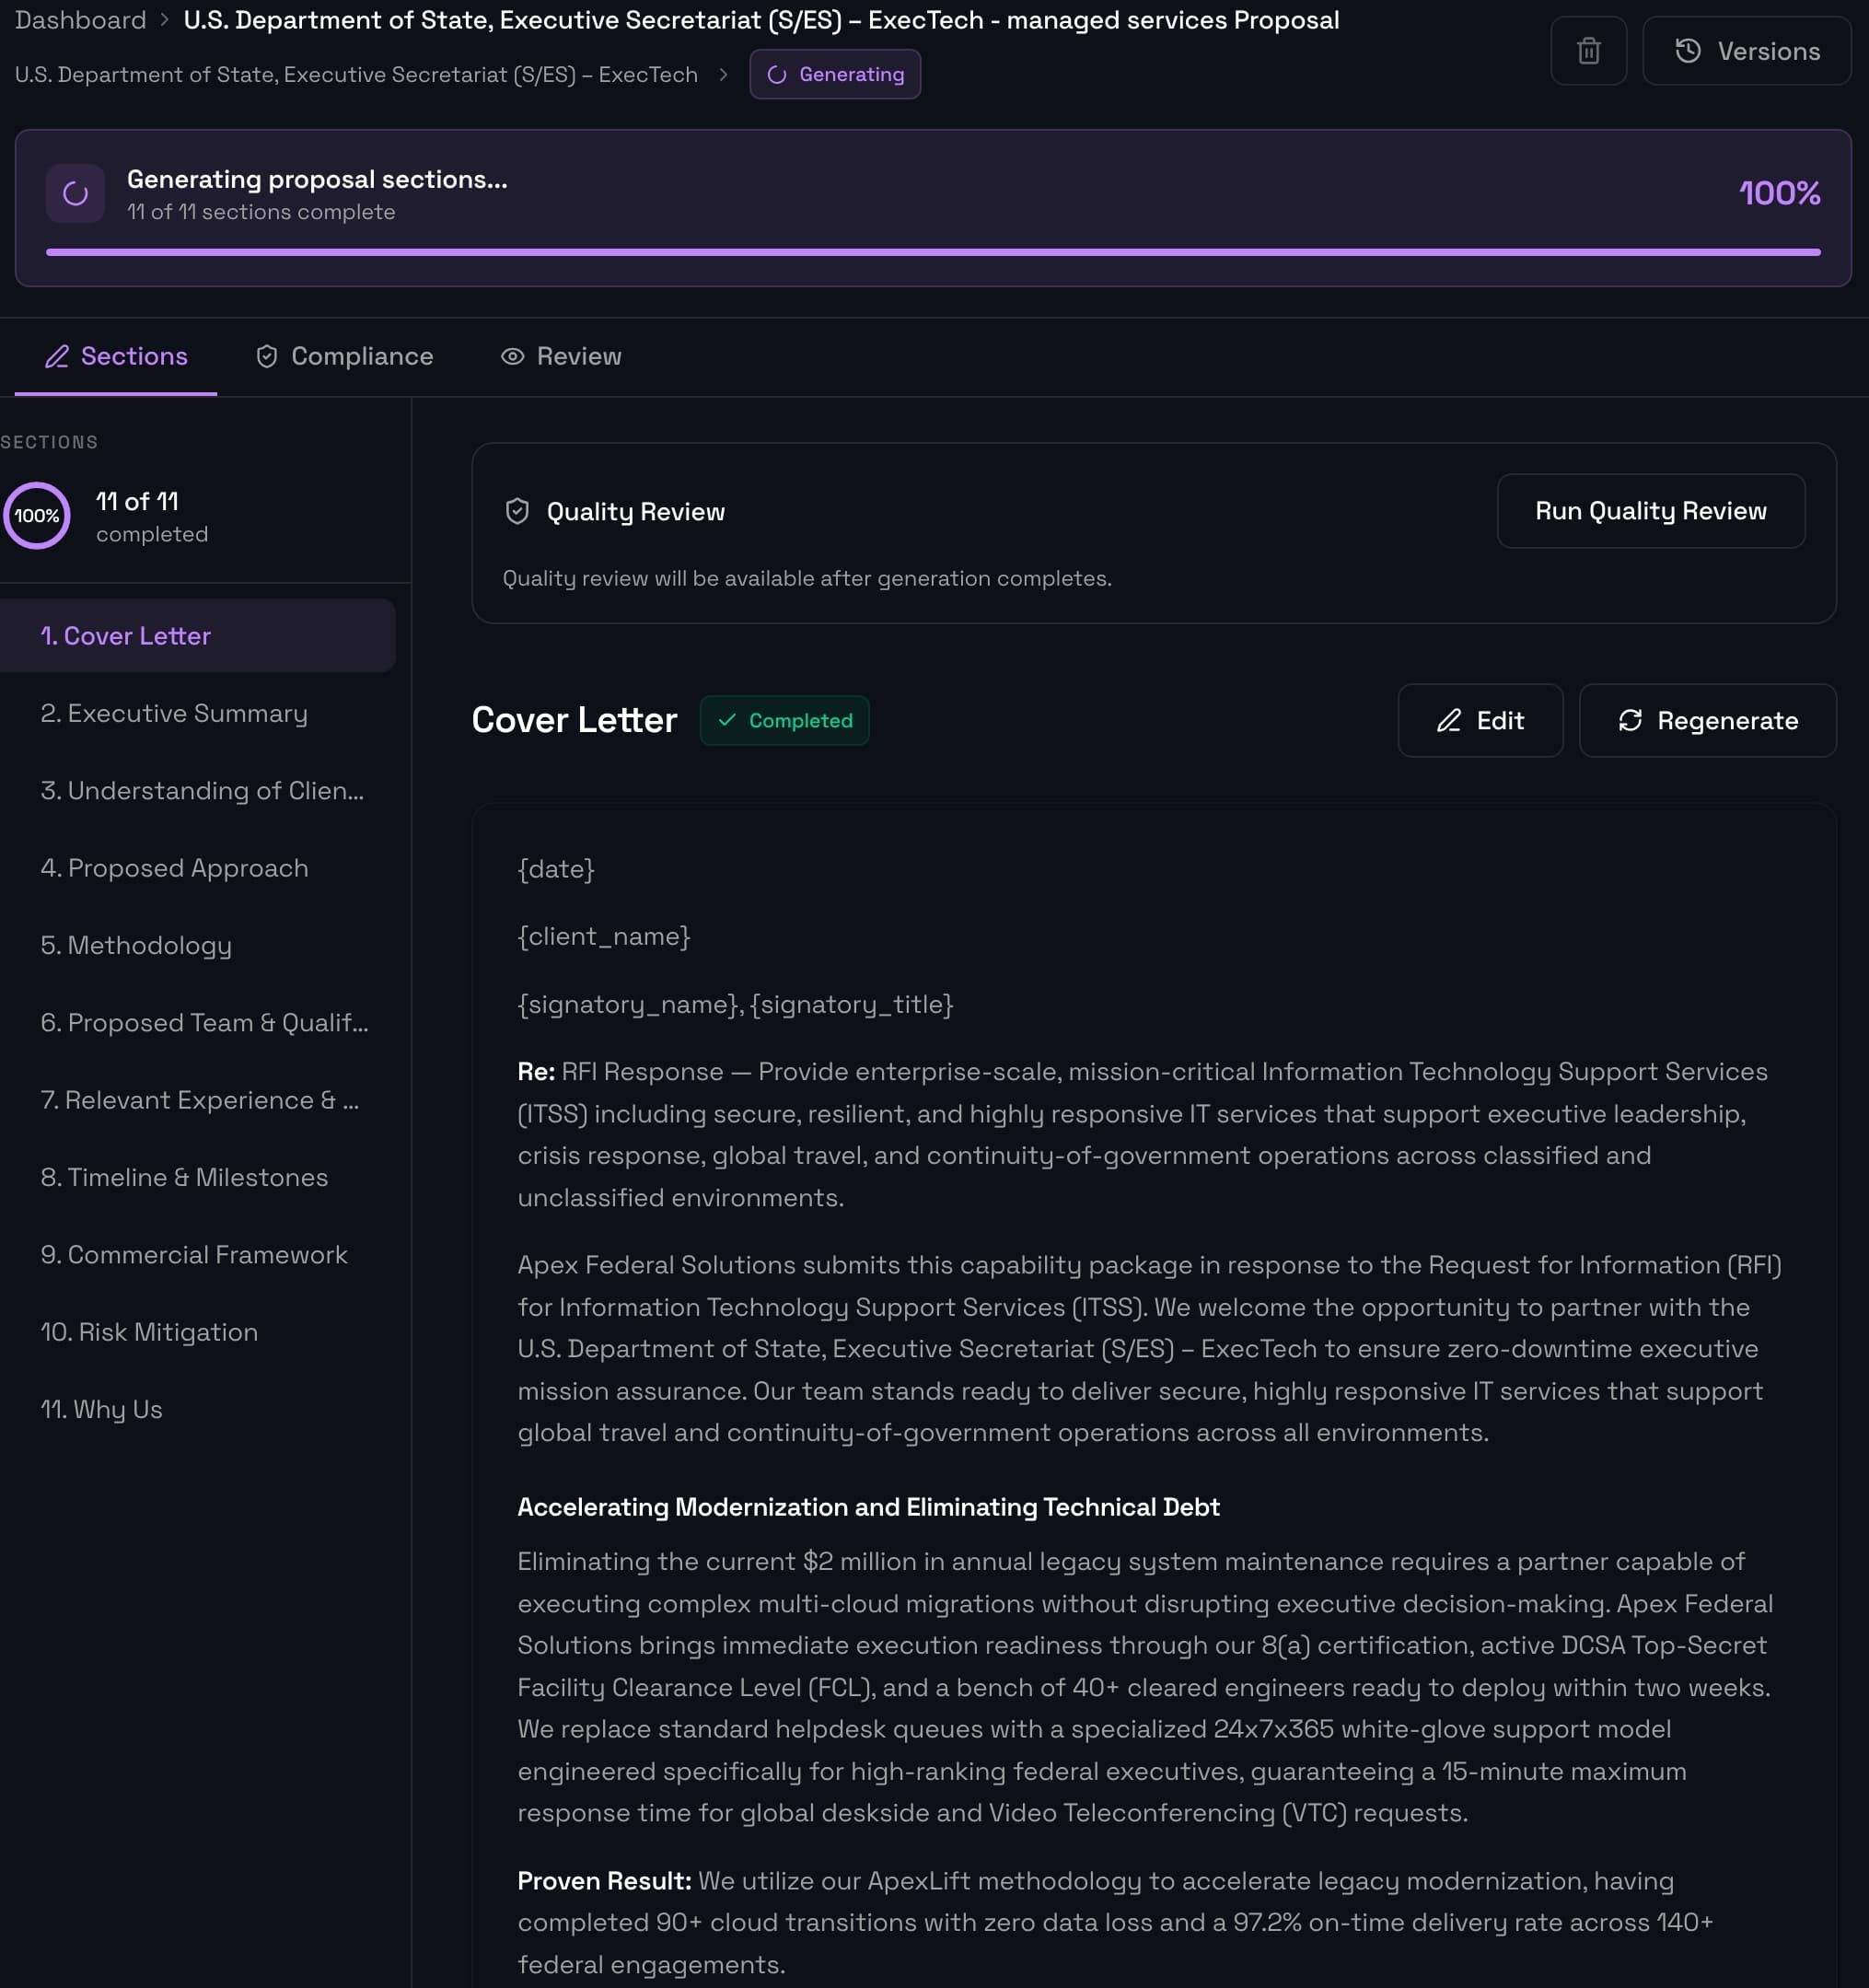Click the trash delete icon button
Screen dimensions: 1869x1988
pos(1588,51)
